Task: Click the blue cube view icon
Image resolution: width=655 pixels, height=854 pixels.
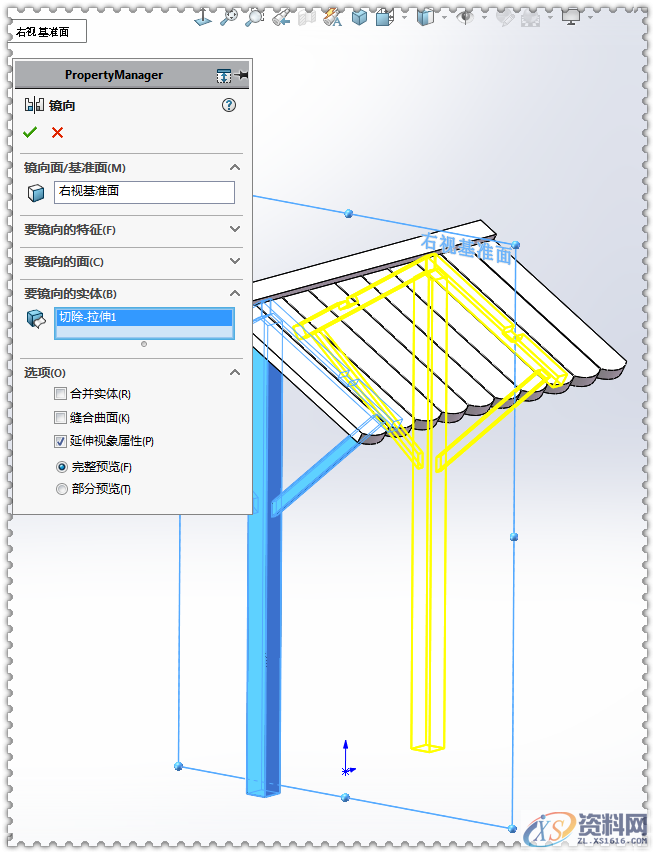Action: tap(359, 17)
